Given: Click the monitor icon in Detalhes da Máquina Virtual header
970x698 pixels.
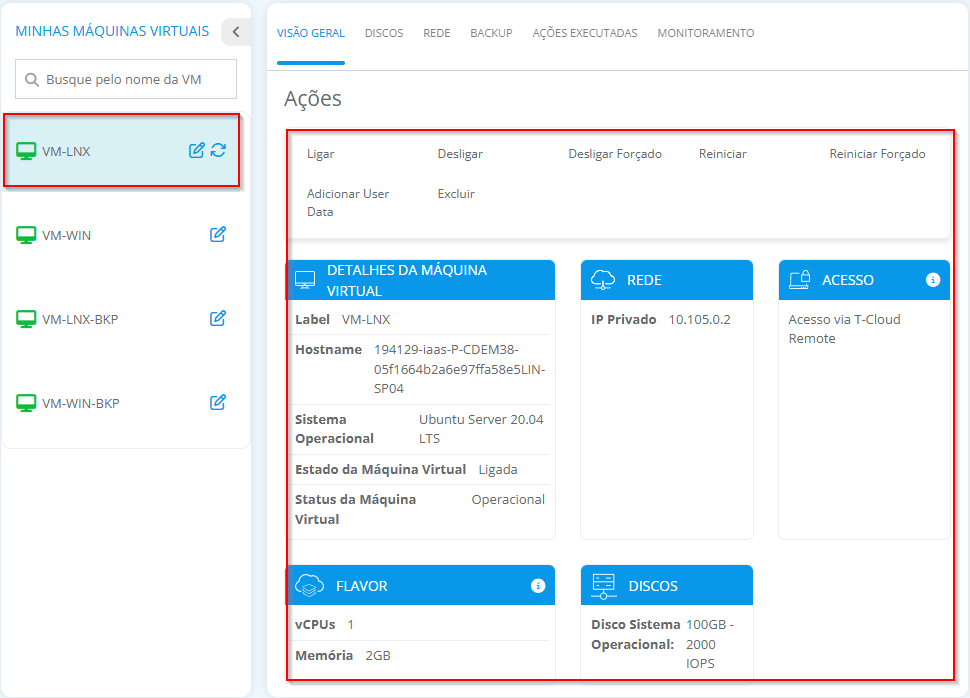Looking at the screenshot, I should 305,280.
